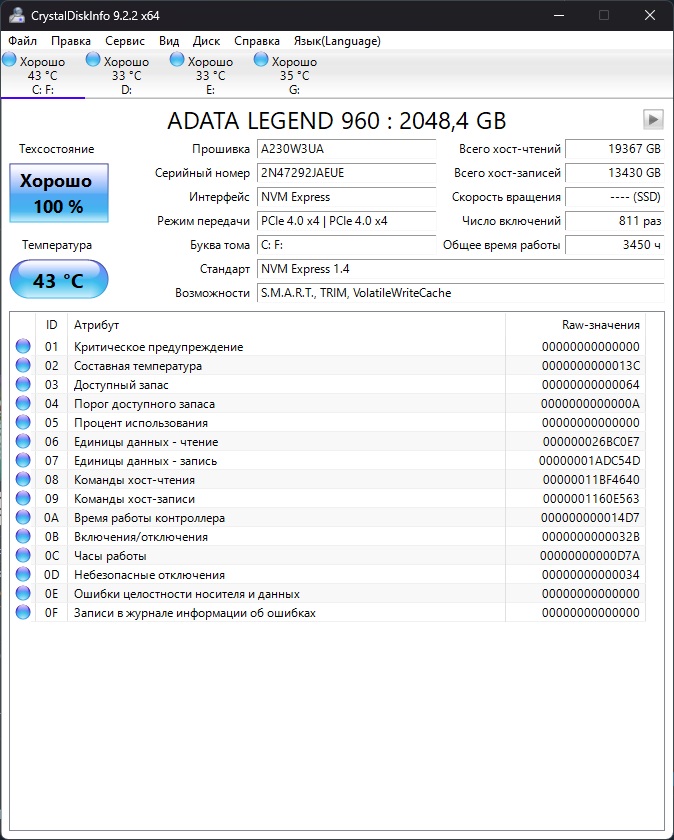Click the Стандарт field NVM Express 1.4

(x=460, y=269)
